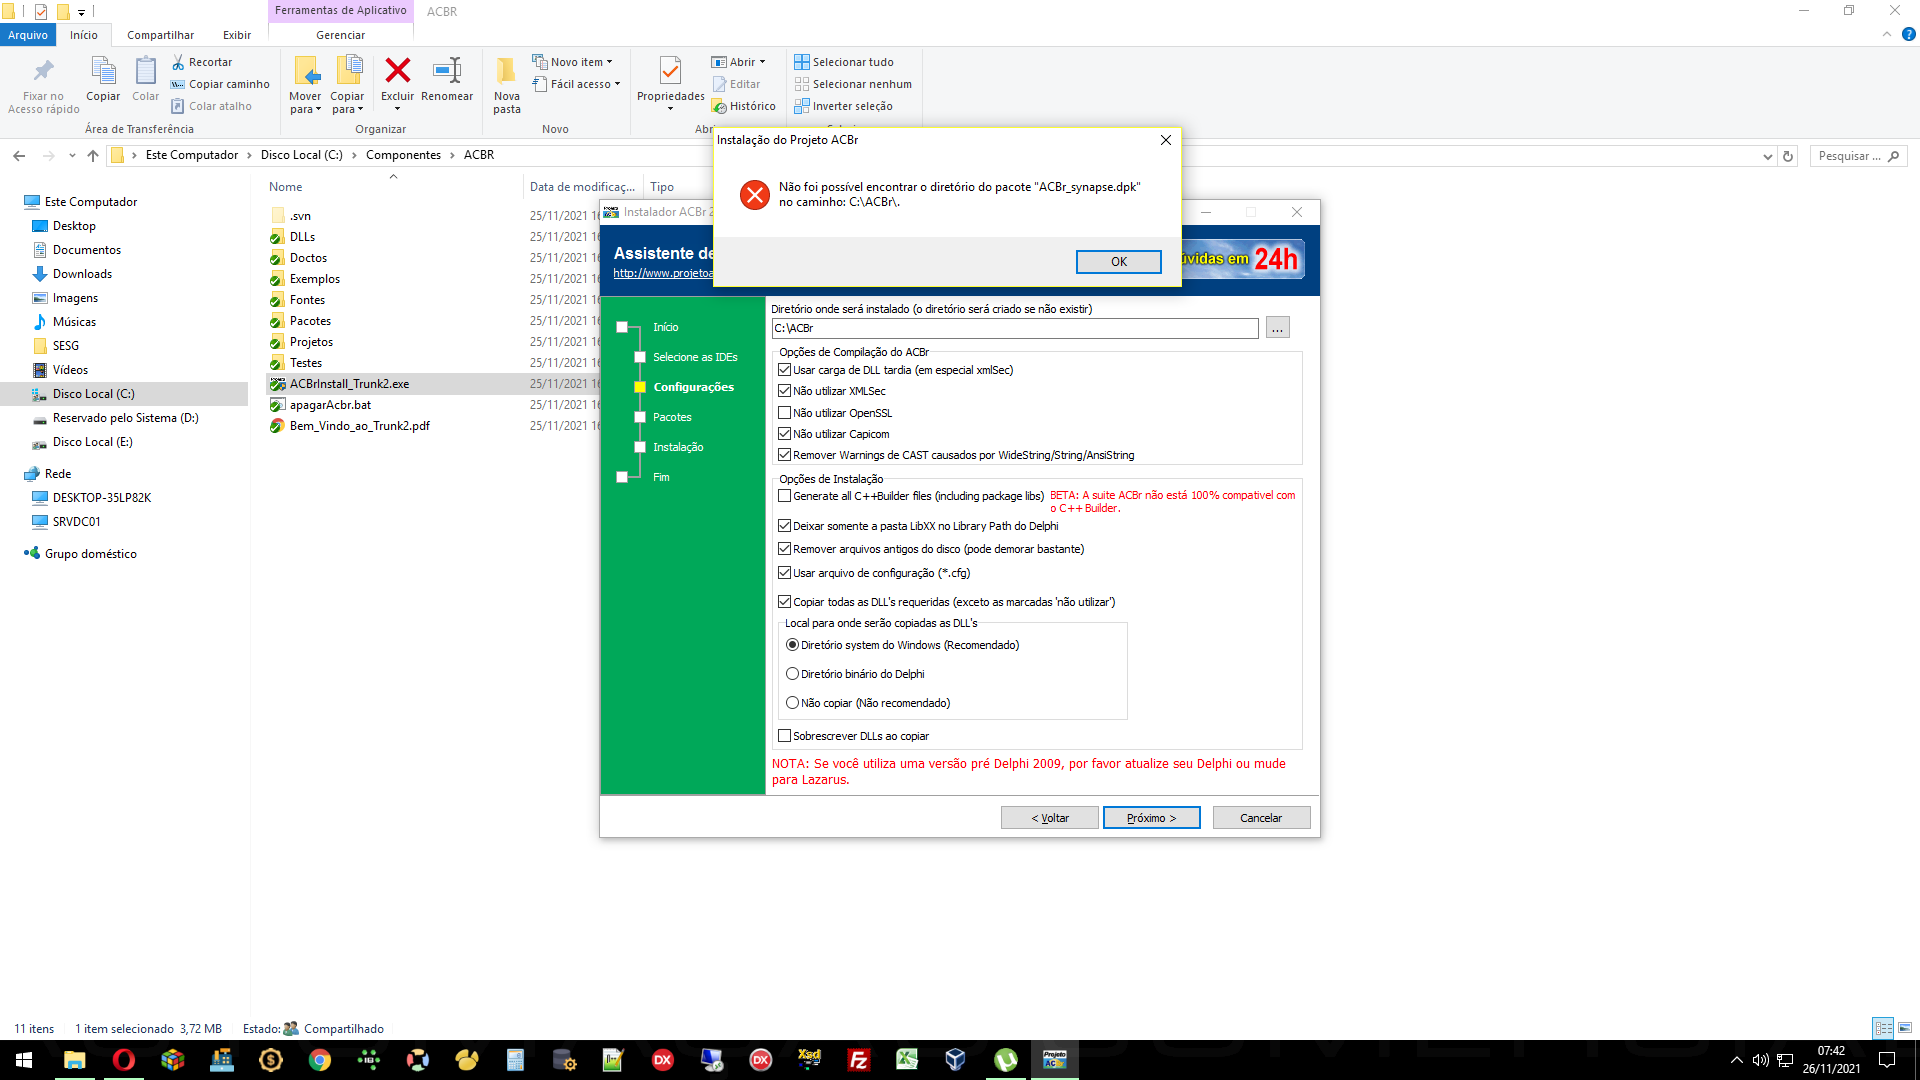Open the Arquivo menu in Explorer

coord(28,35)
